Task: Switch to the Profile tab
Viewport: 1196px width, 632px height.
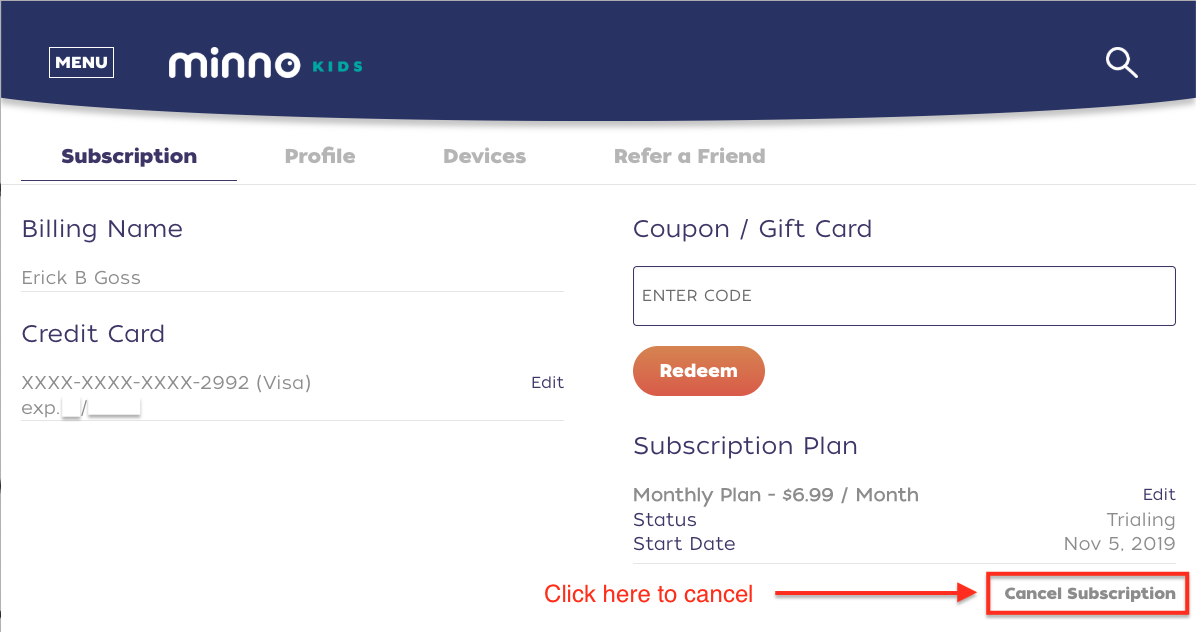Action: pos(320,156)
